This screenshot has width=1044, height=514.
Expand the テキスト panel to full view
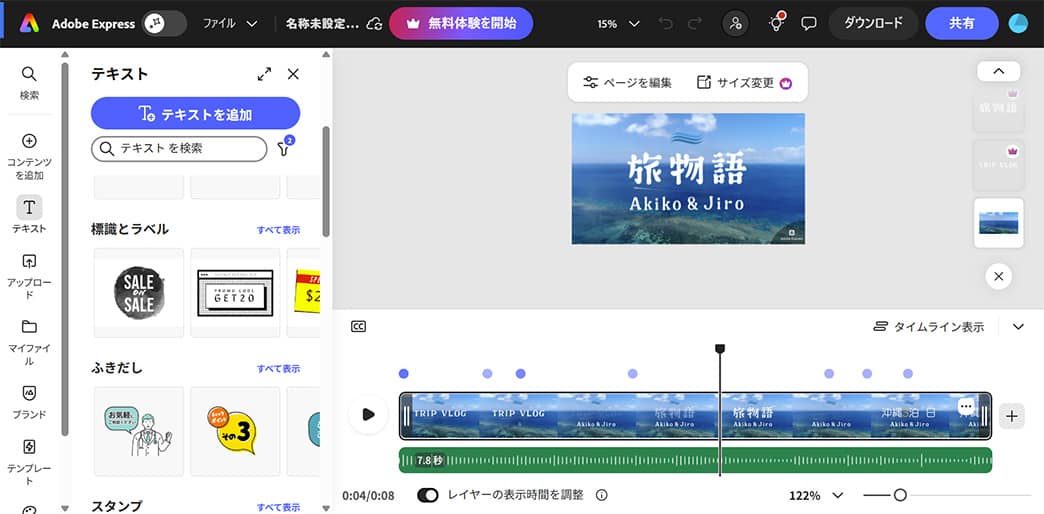point(264,74)
